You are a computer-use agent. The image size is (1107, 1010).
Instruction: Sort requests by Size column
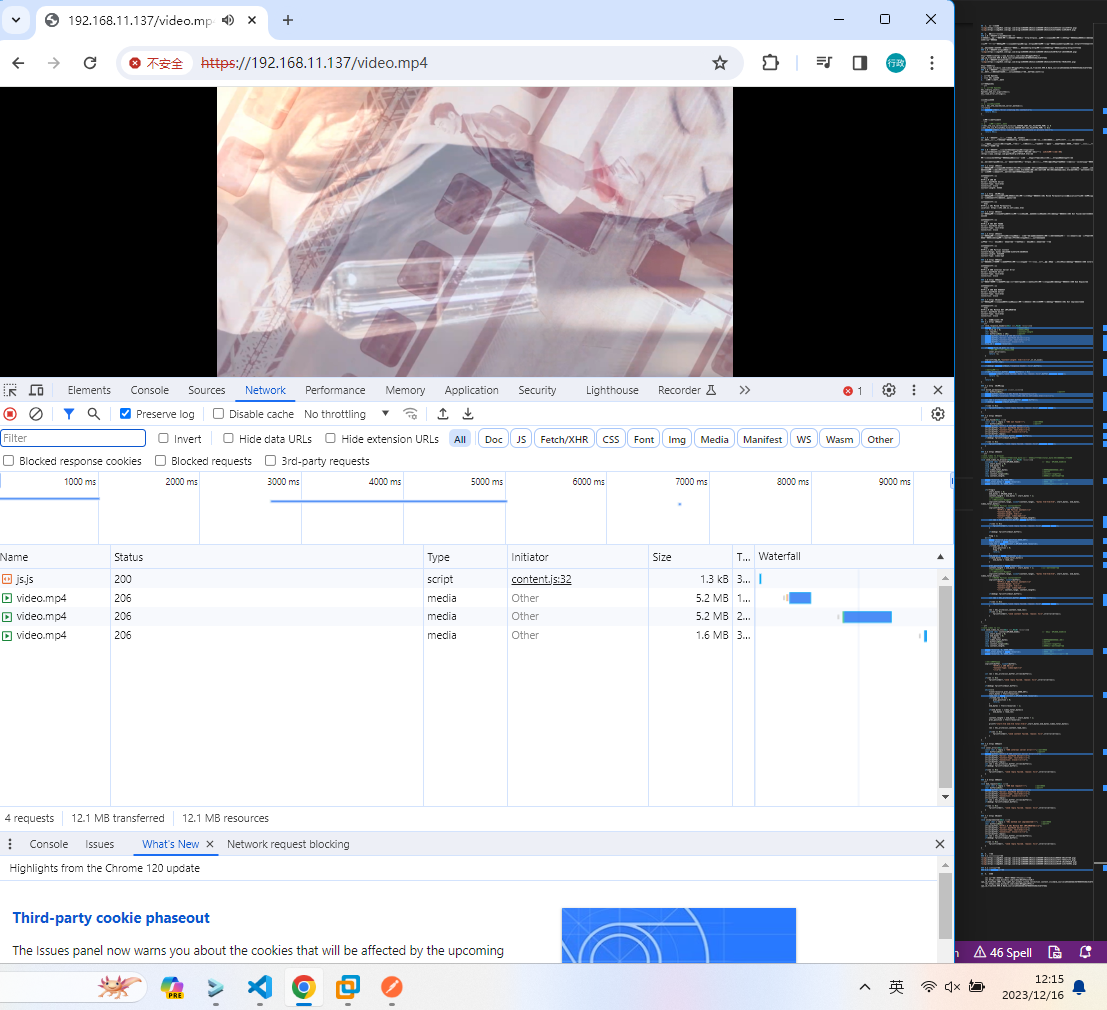(690, 557)
